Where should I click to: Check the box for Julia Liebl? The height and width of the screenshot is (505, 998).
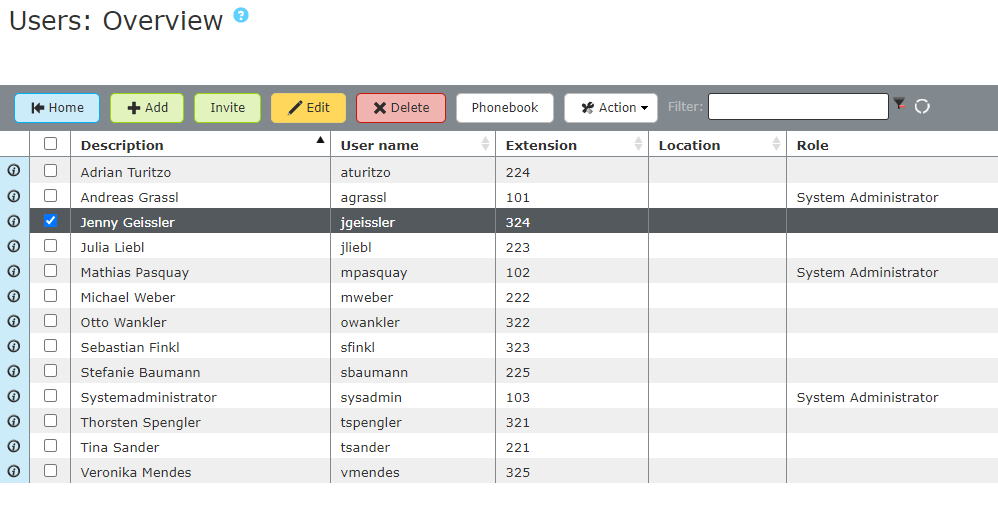pos(50,246)
